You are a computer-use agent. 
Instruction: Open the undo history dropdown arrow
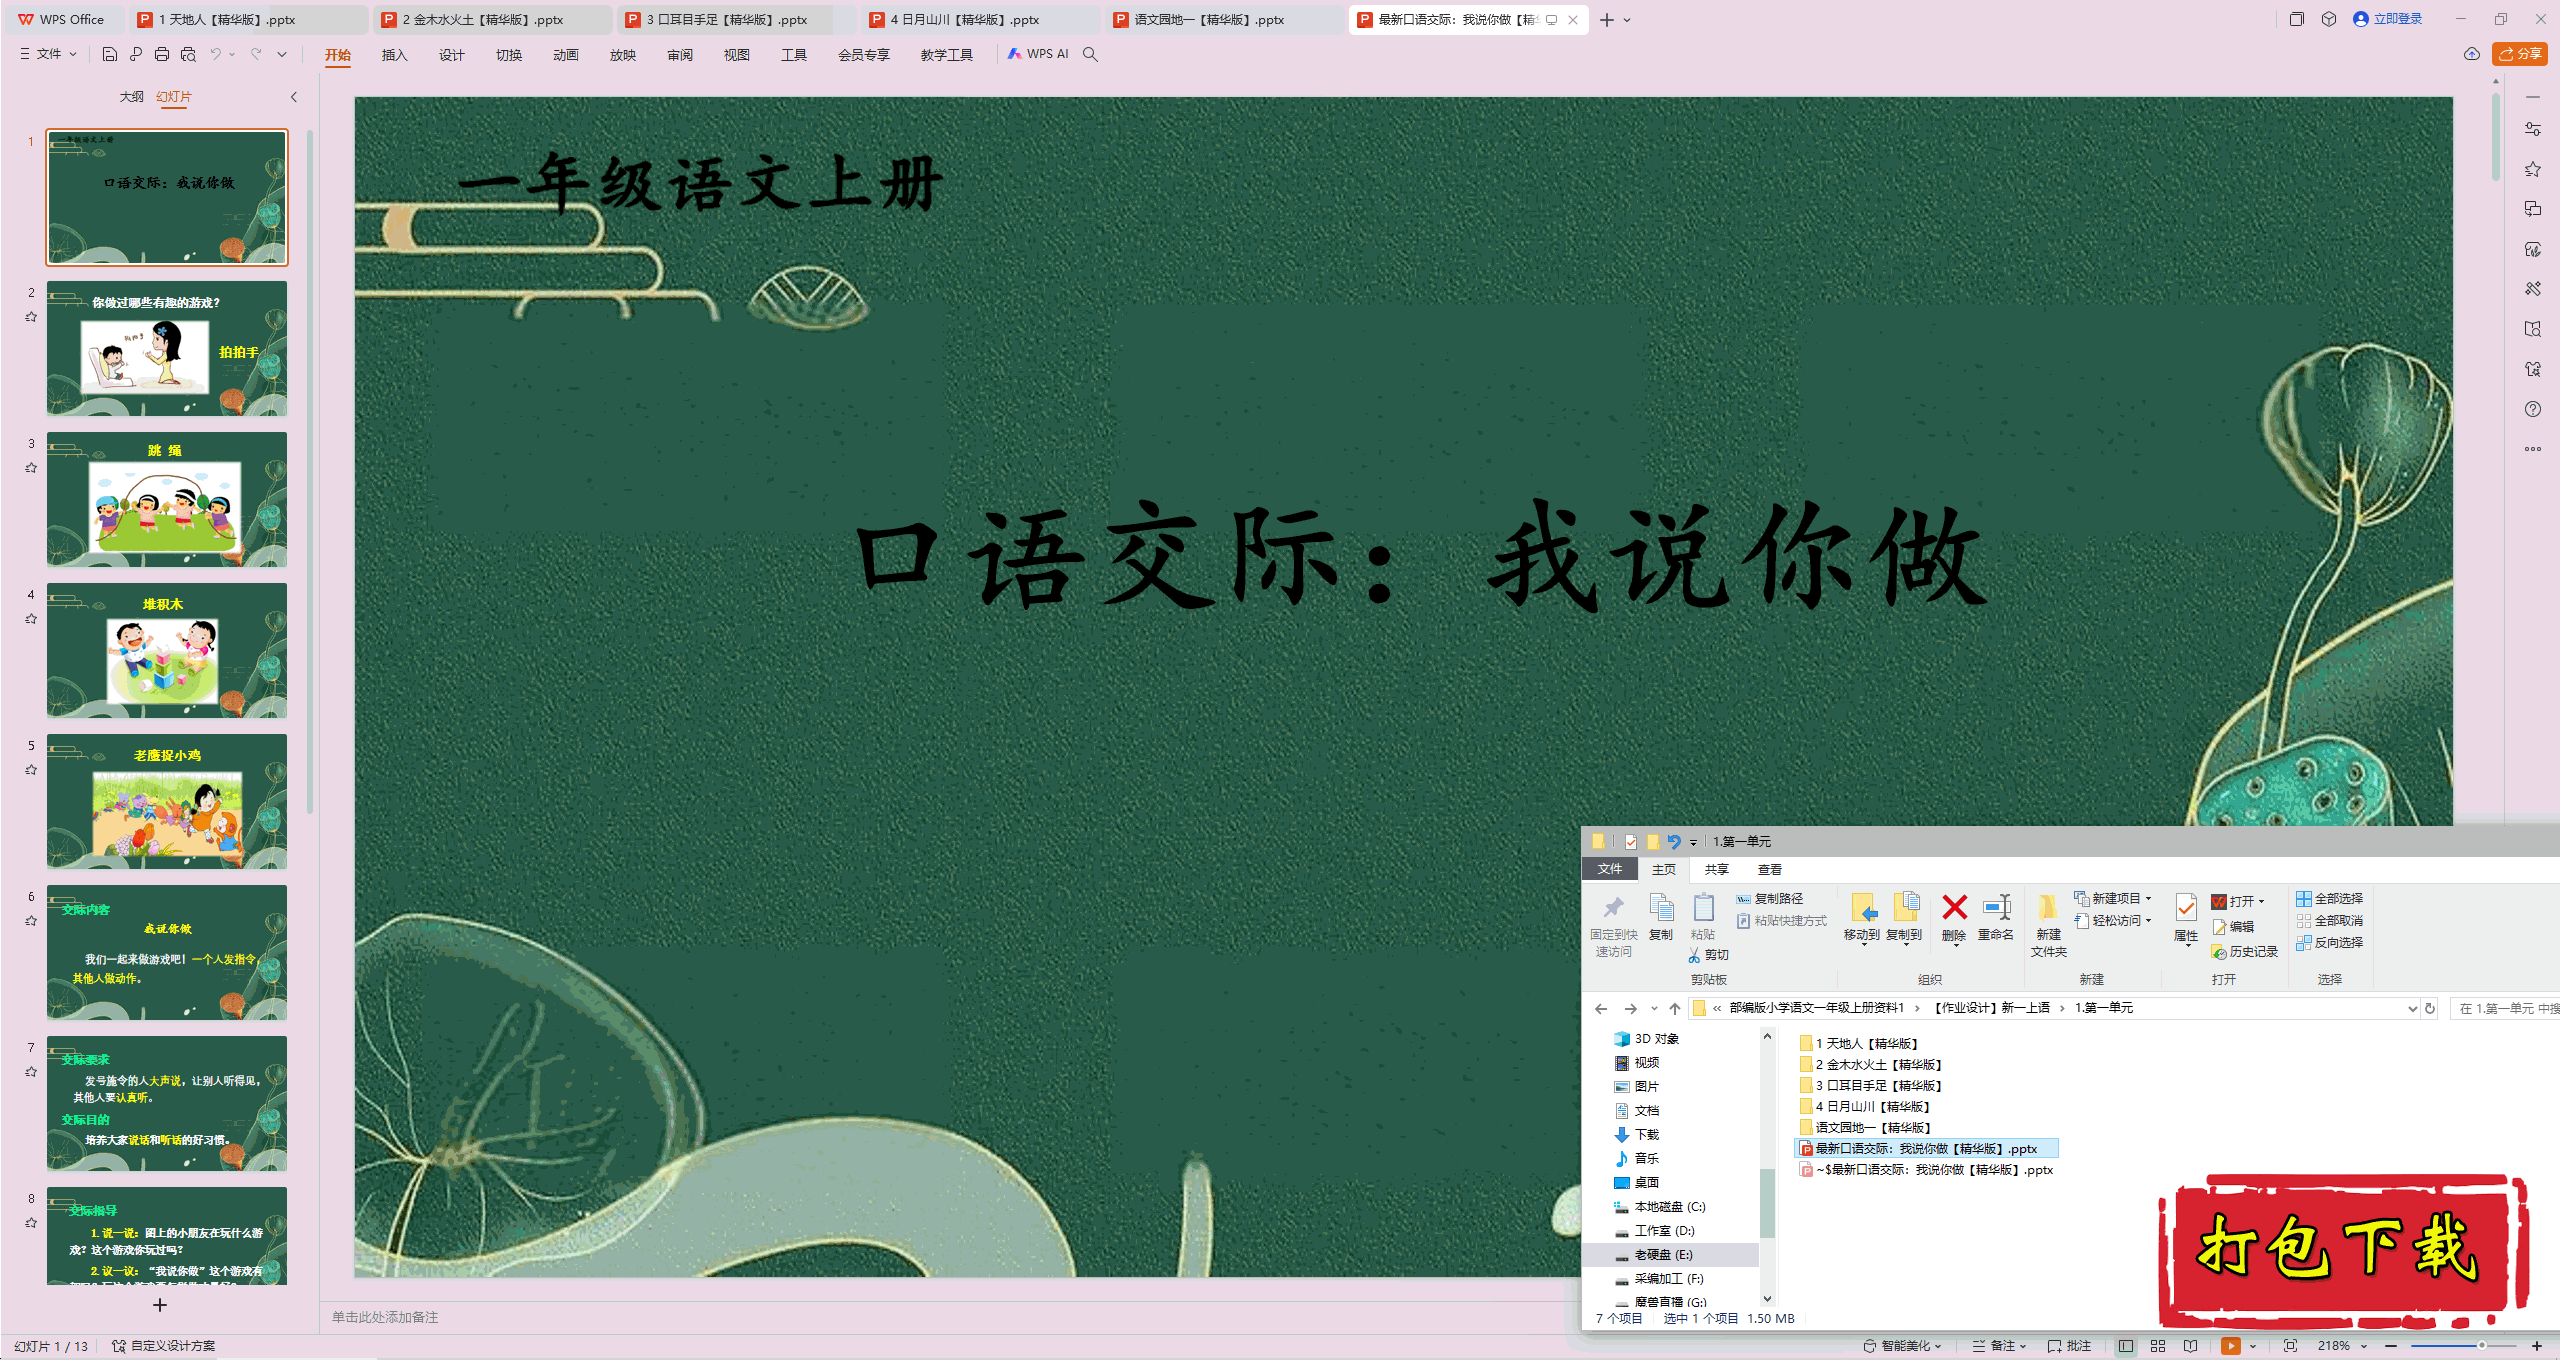pos(232,54)
